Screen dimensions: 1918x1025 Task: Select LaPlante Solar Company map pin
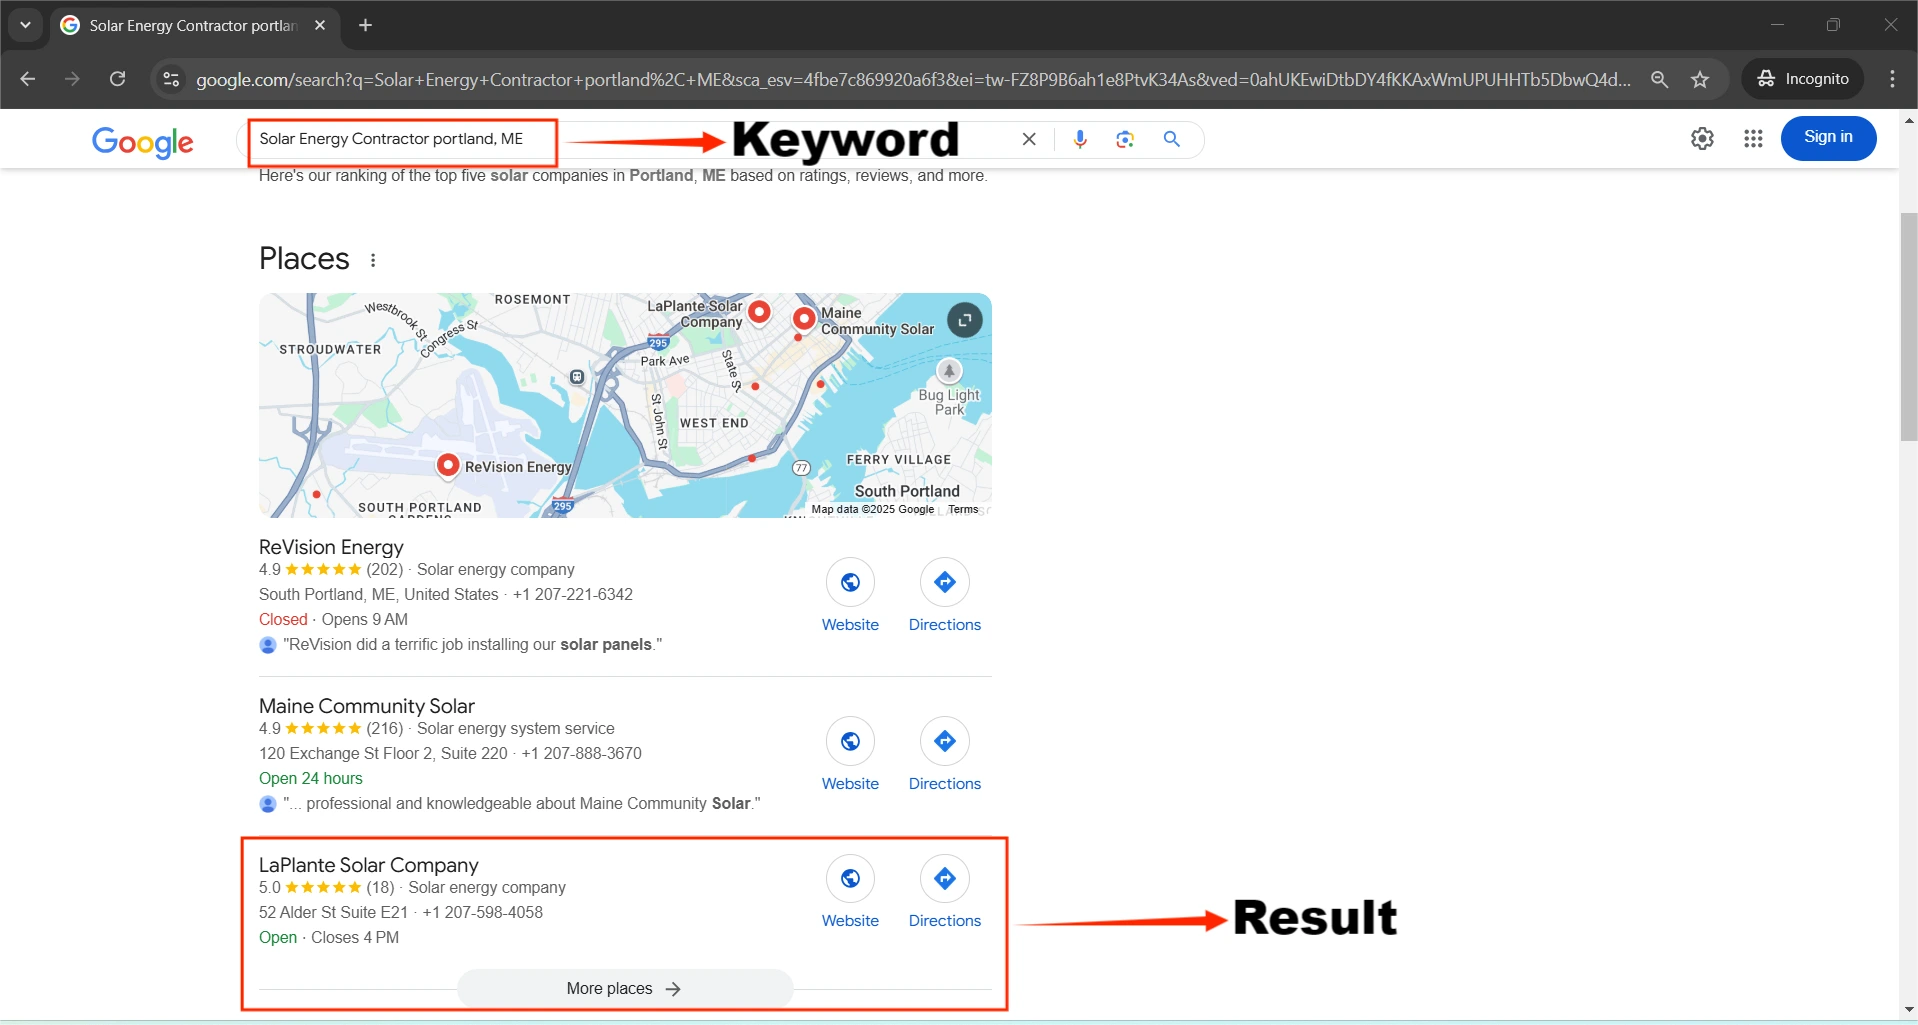pos(760,312)
